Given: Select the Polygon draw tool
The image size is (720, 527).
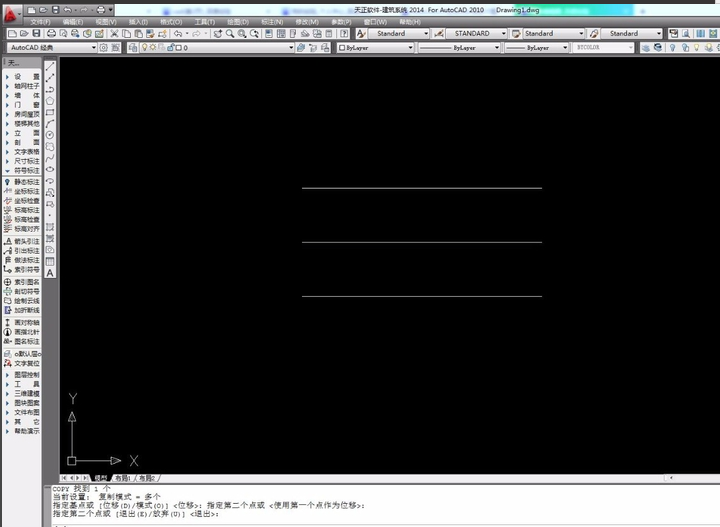Looking at the screenshot, I should tap(50, 101).
